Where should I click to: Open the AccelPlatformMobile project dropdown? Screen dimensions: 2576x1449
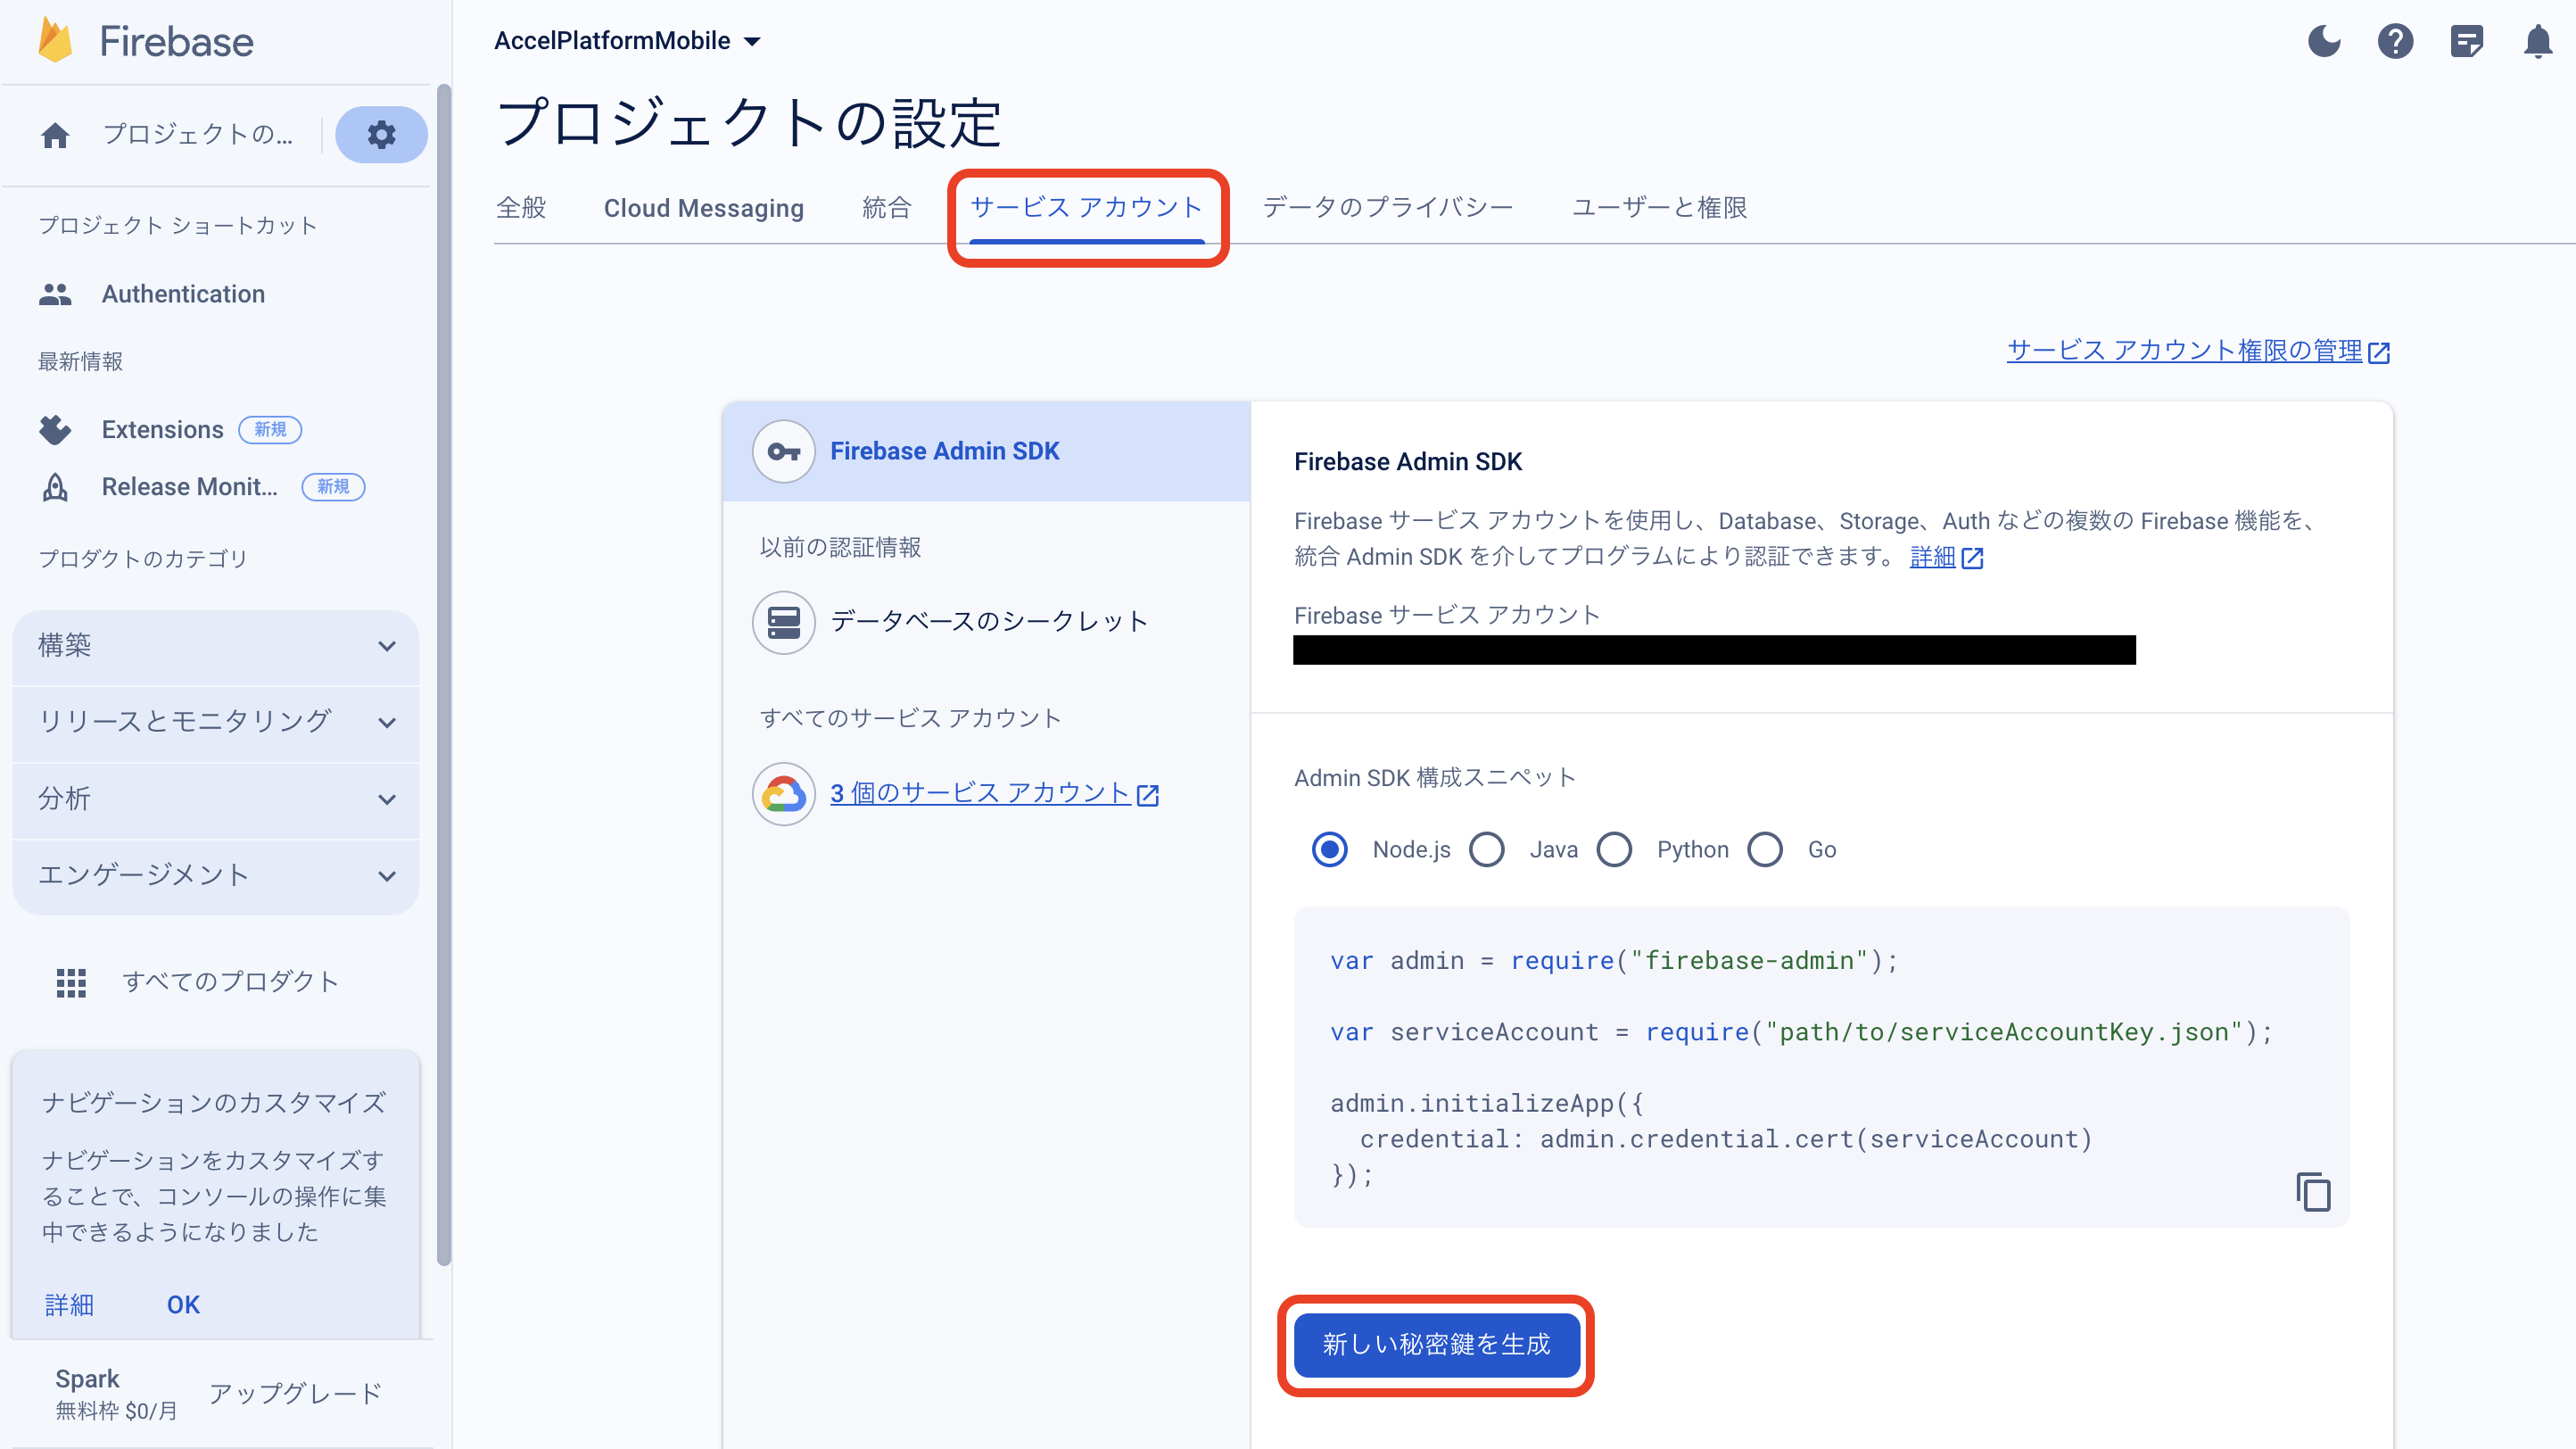click(628, 41)
